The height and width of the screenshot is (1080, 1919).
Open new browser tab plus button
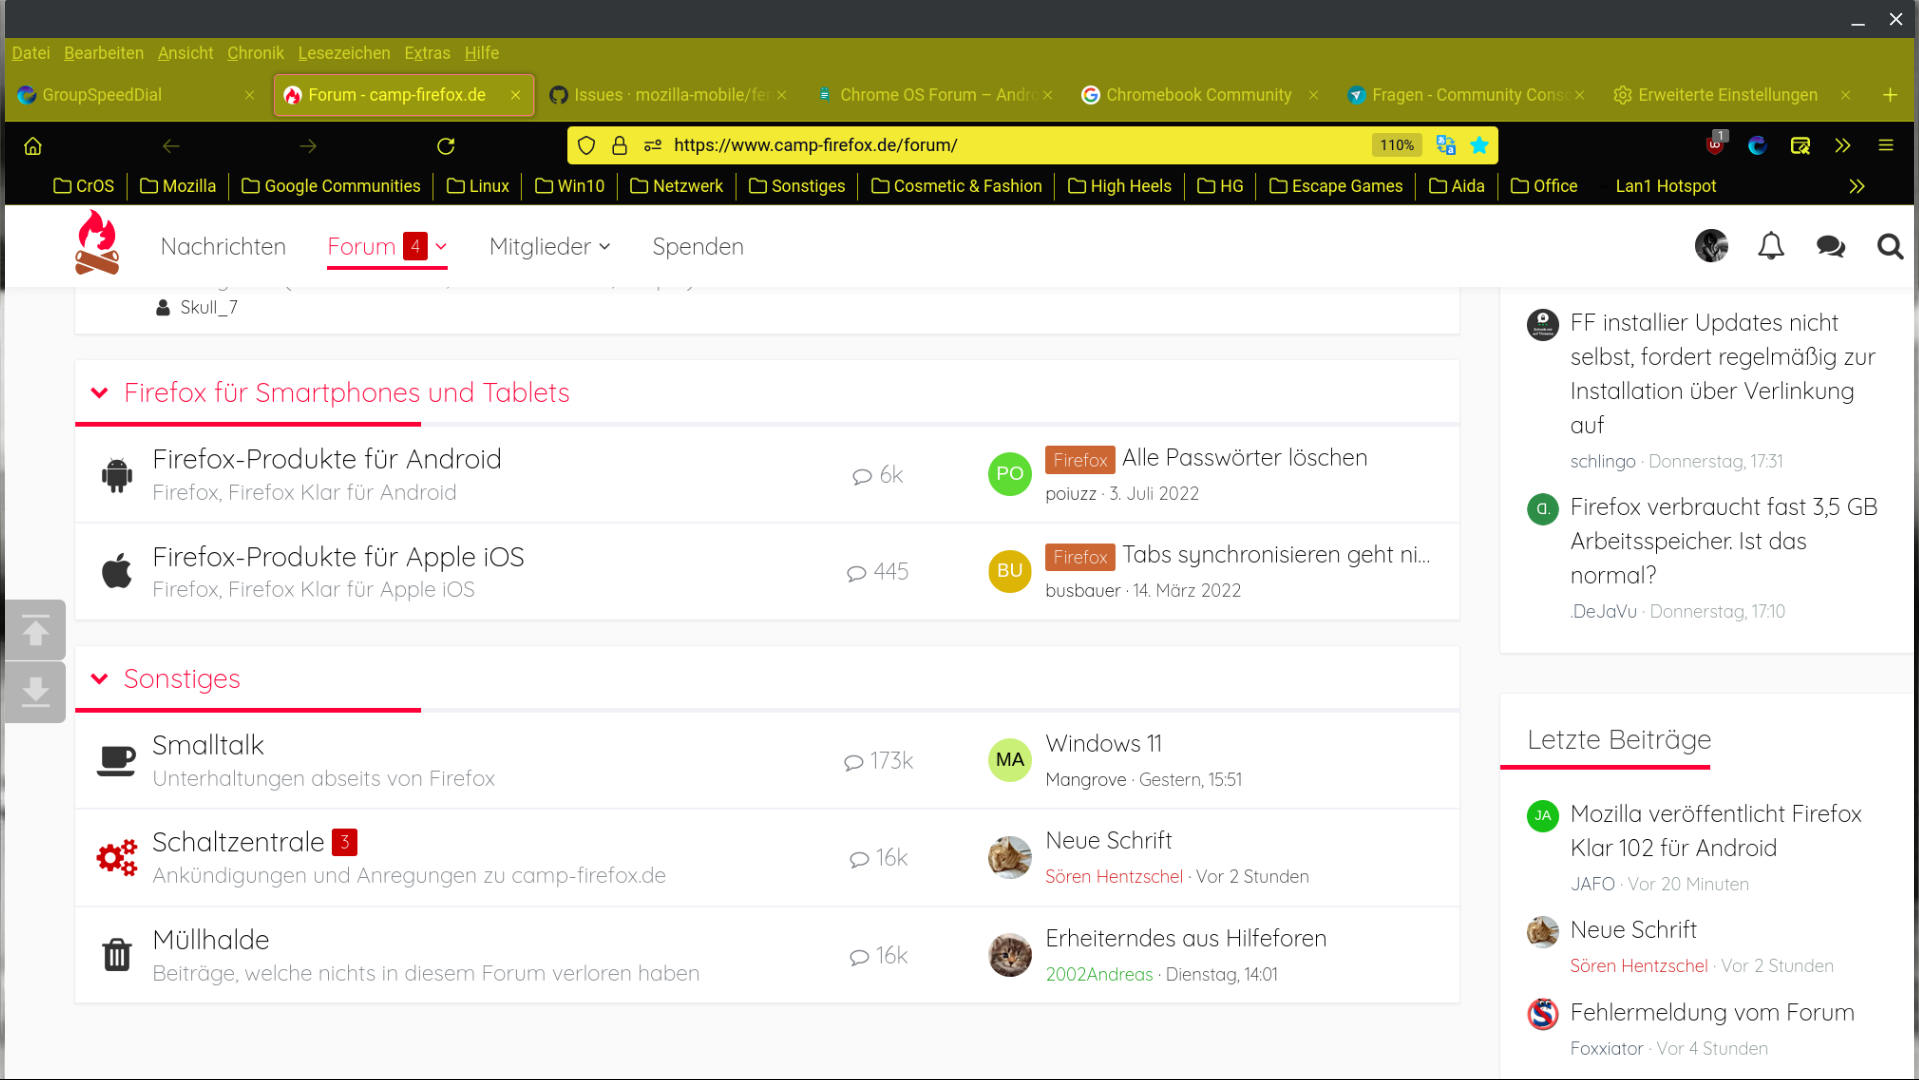(x=1890, y=95)
